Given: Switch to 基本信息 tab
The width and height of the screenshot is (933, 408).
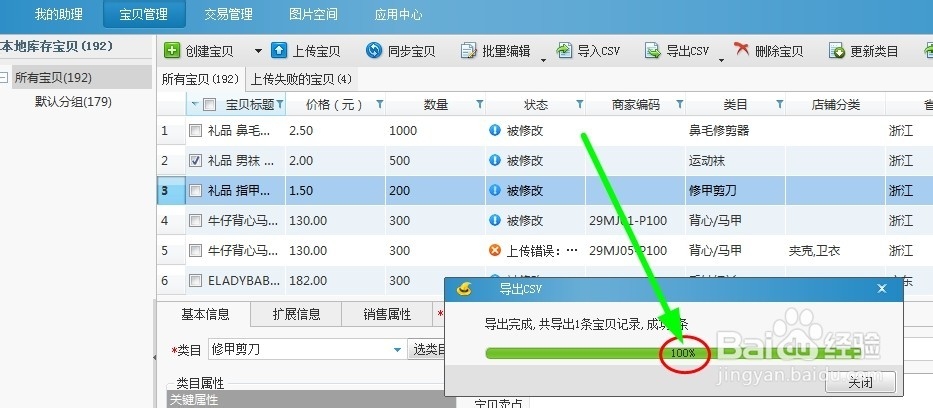Looking at the screenshot, I should [x=205, y=315].
